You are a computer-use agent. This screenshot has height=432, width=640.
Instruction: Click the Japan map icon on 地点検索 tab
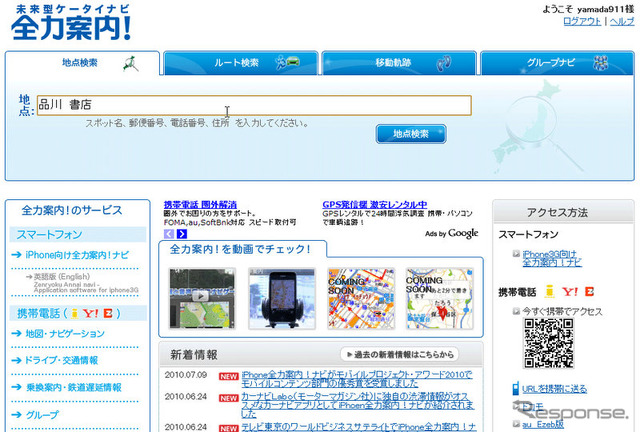coord(131,64)
